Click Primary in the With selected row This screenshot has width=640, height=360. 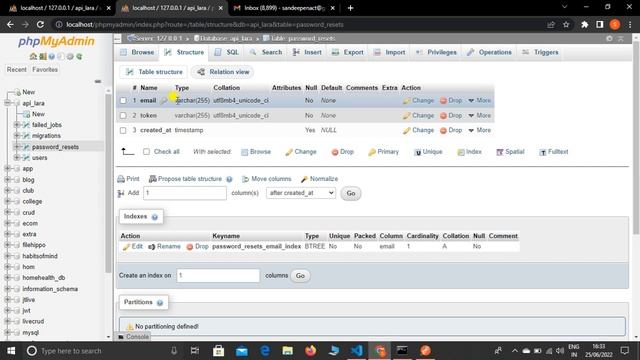point(383,152)
